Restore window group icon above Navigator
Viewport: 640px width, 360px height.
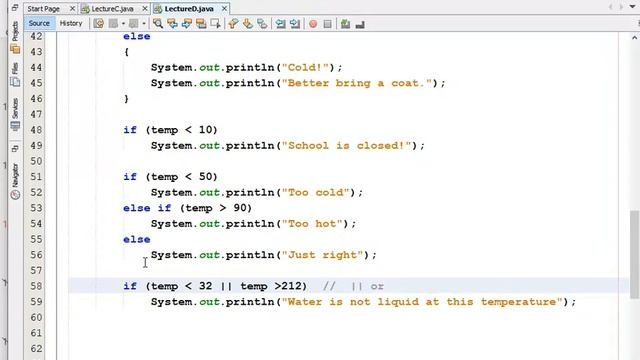click(x=15, y=149)
